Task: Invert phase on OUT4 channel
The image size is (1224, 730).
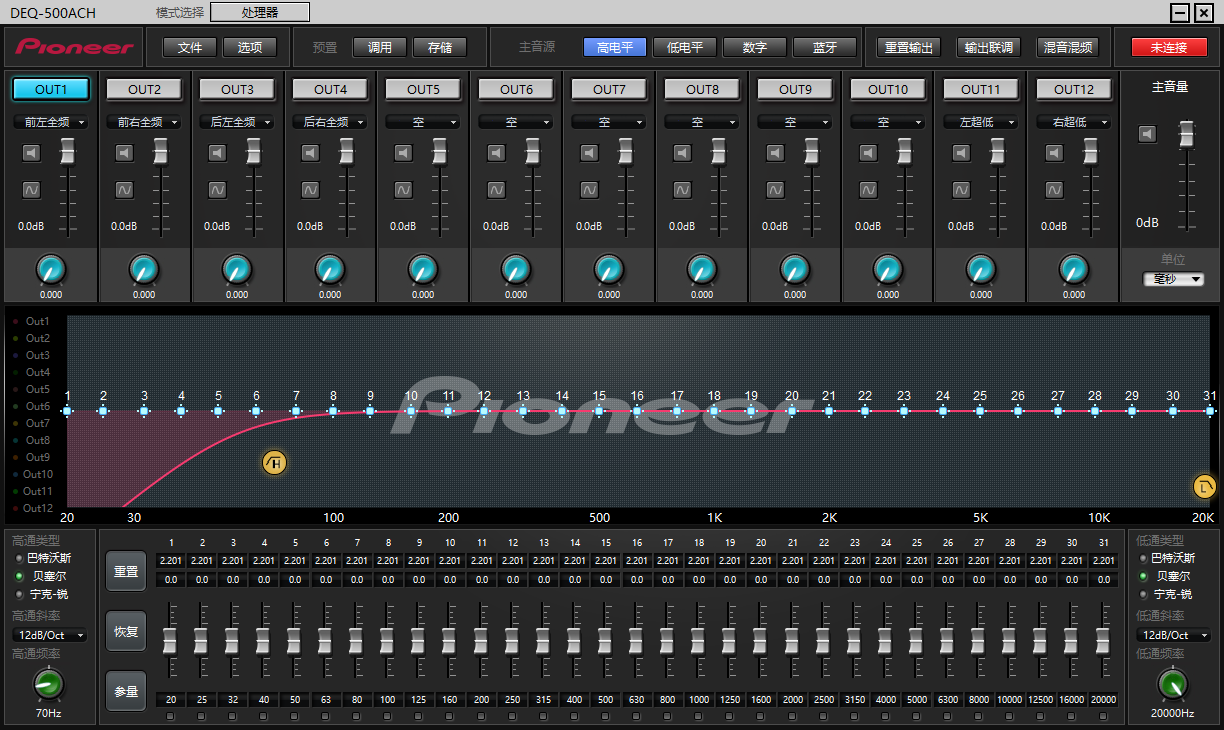Action: point(310,189)
